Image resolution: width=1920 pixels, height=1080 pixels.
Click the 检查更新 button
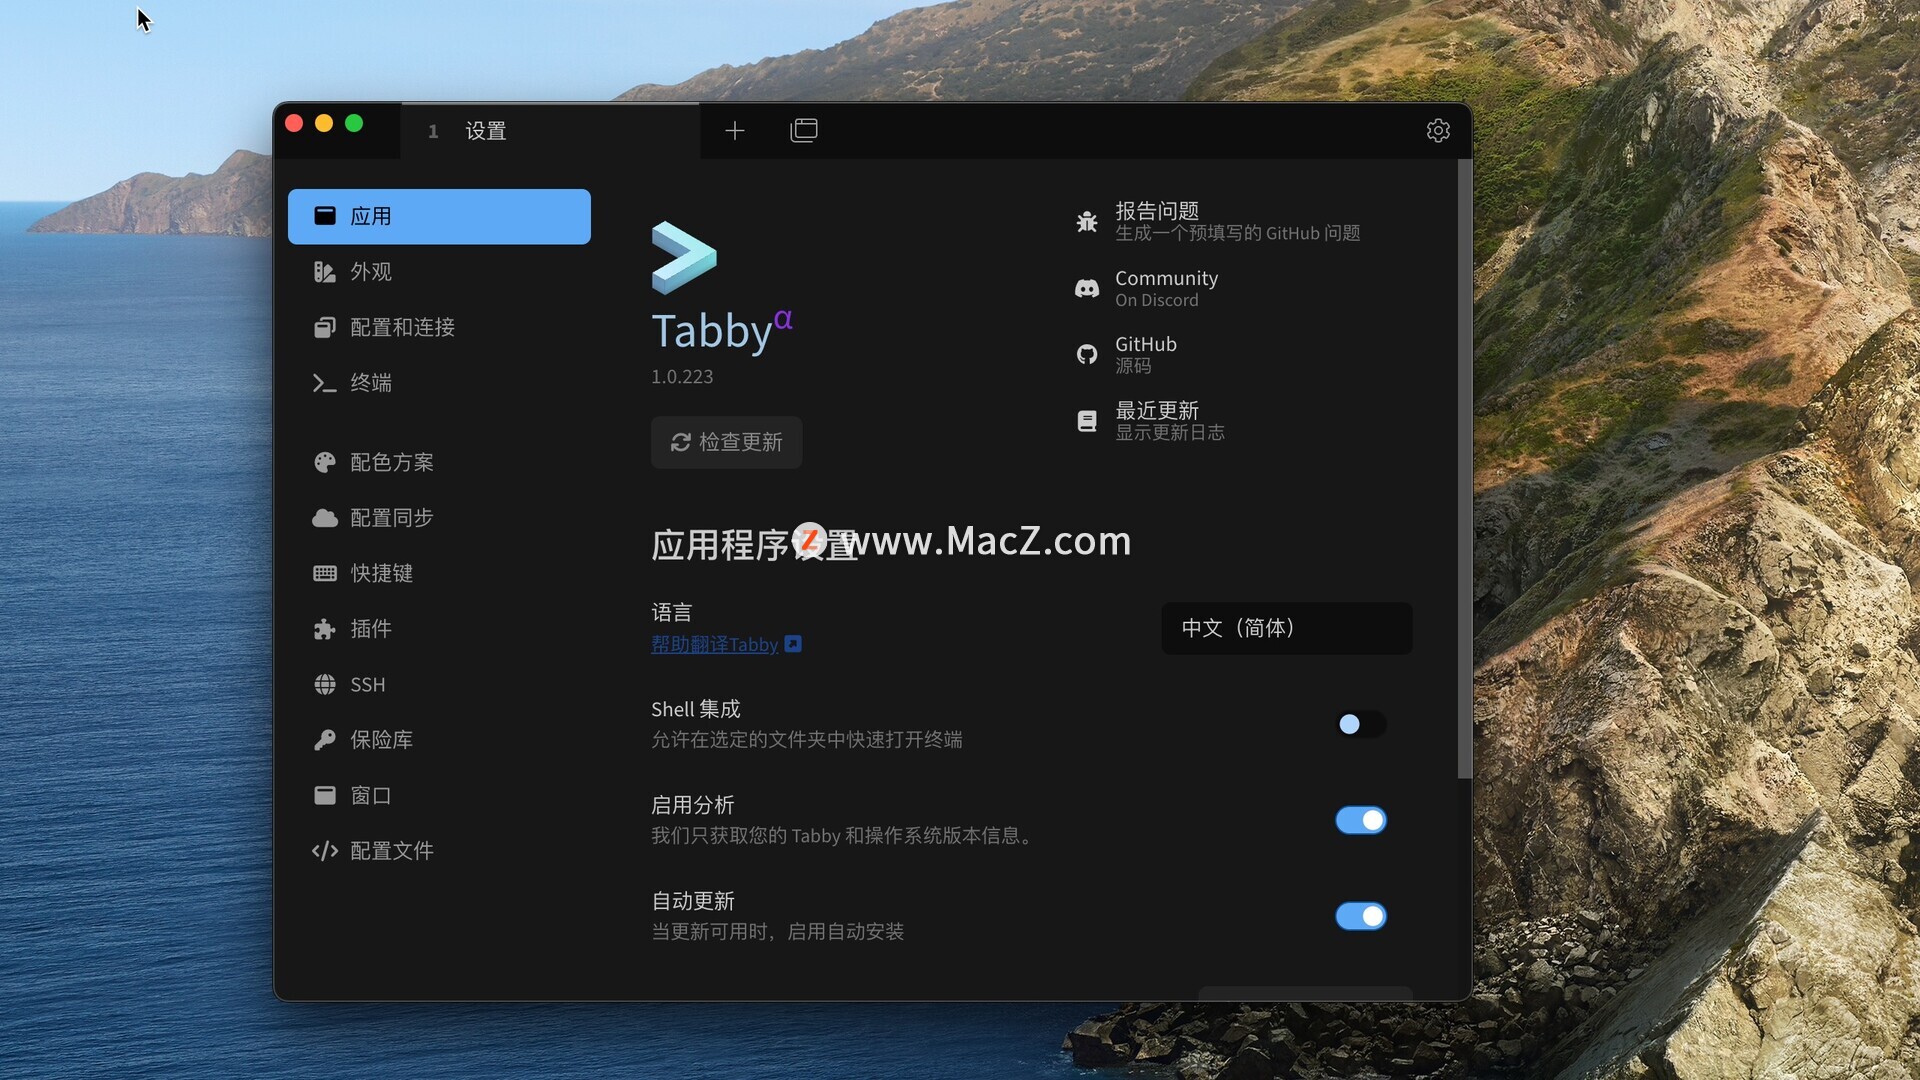pos(726,442)
